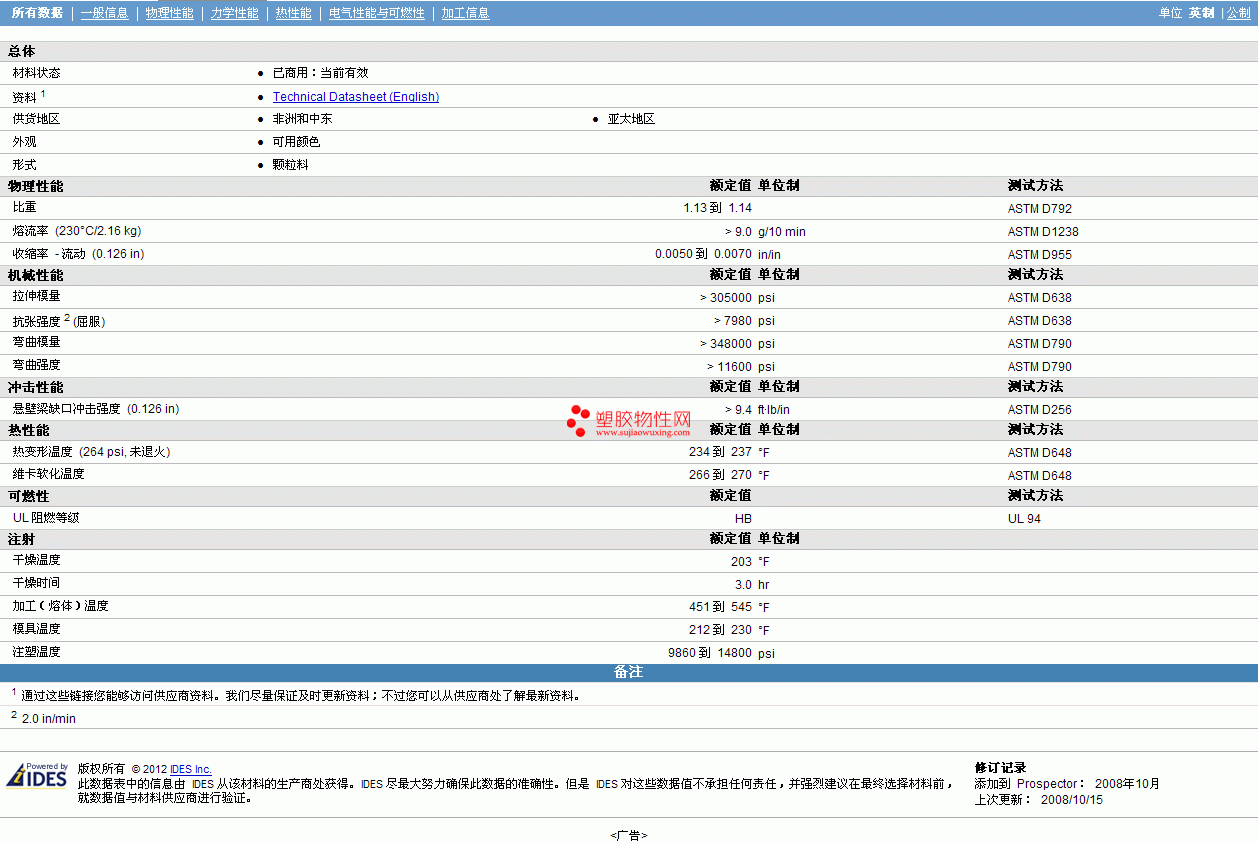Select the 所有数据 tab
This screenshot has height=843, width=1258.
pyautogui.click(x=37, y=13)
